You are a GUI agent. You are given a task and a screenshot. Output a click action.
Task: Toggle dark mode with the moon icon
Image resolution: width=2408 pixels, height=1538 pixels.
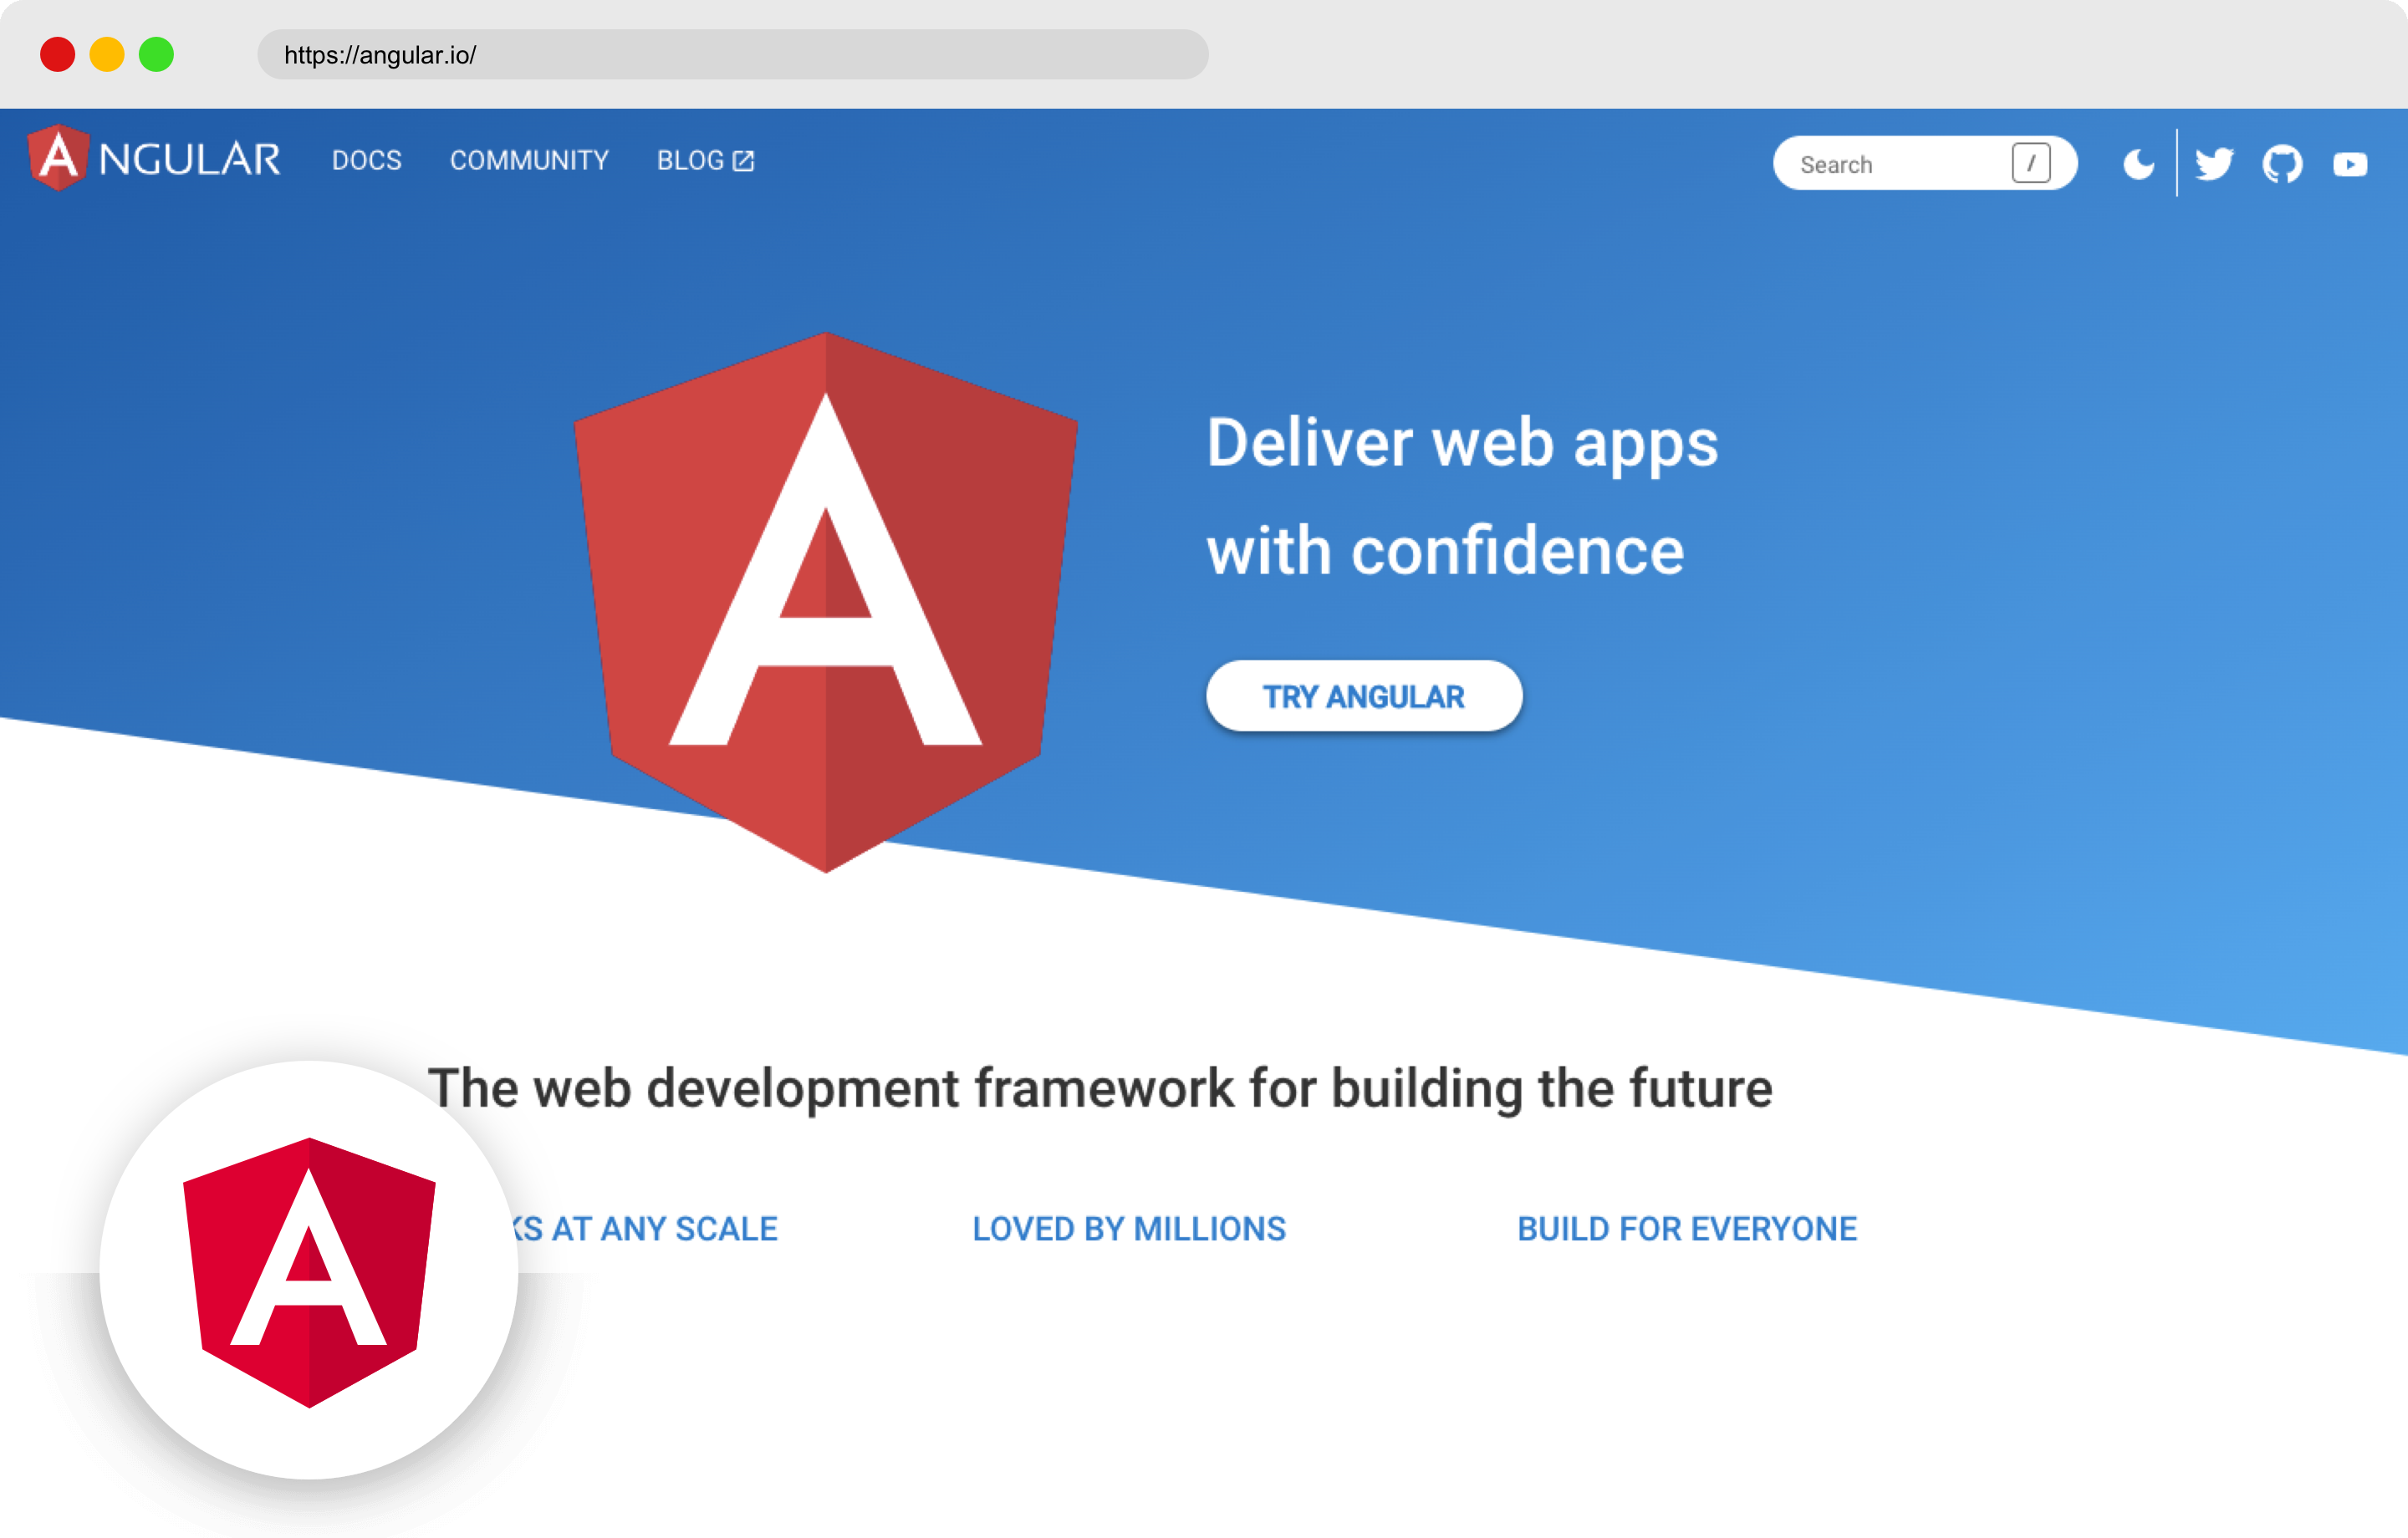(2138, 163)
